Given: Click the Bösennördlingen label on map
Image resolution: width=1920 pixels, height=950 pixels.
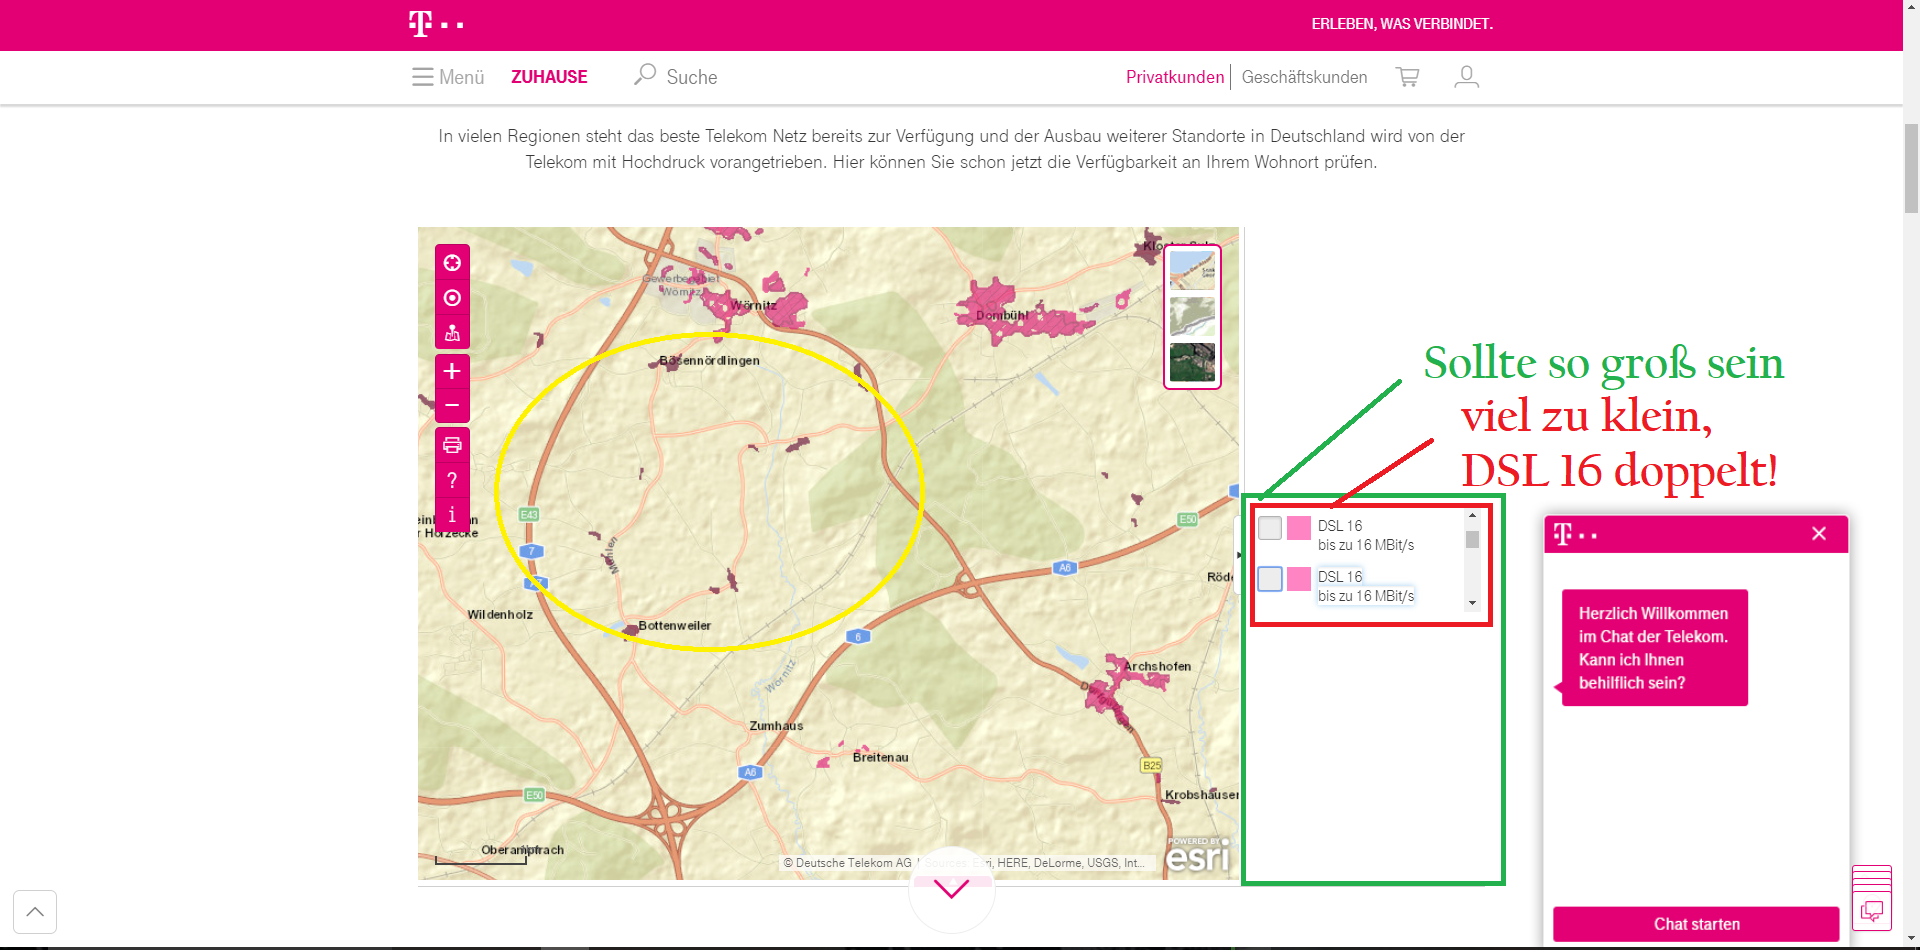Looking at the screenshot, I should click(709, 360).
